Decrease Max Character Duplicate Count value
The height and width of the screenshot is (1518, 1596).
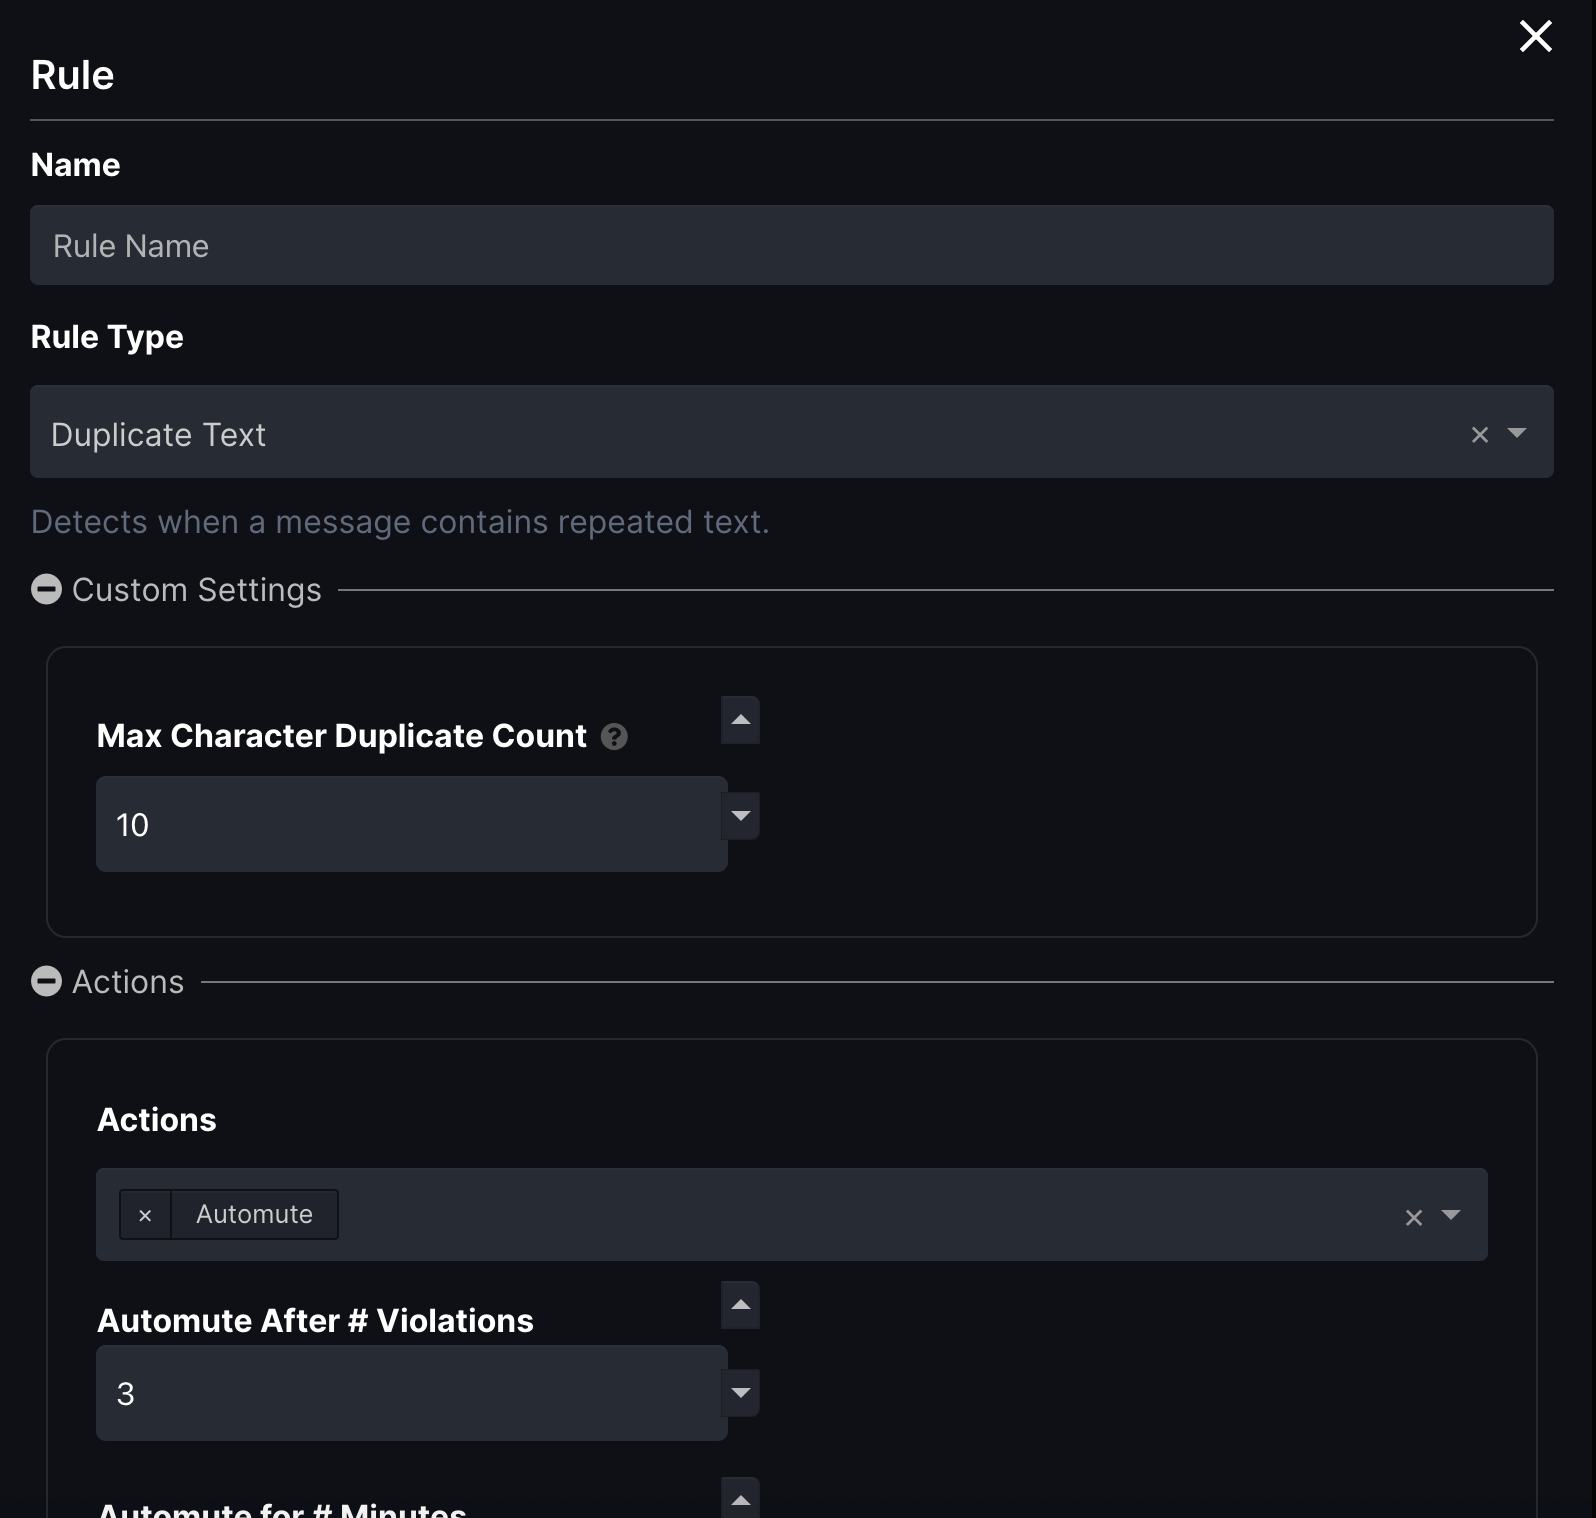pos(741,816)
